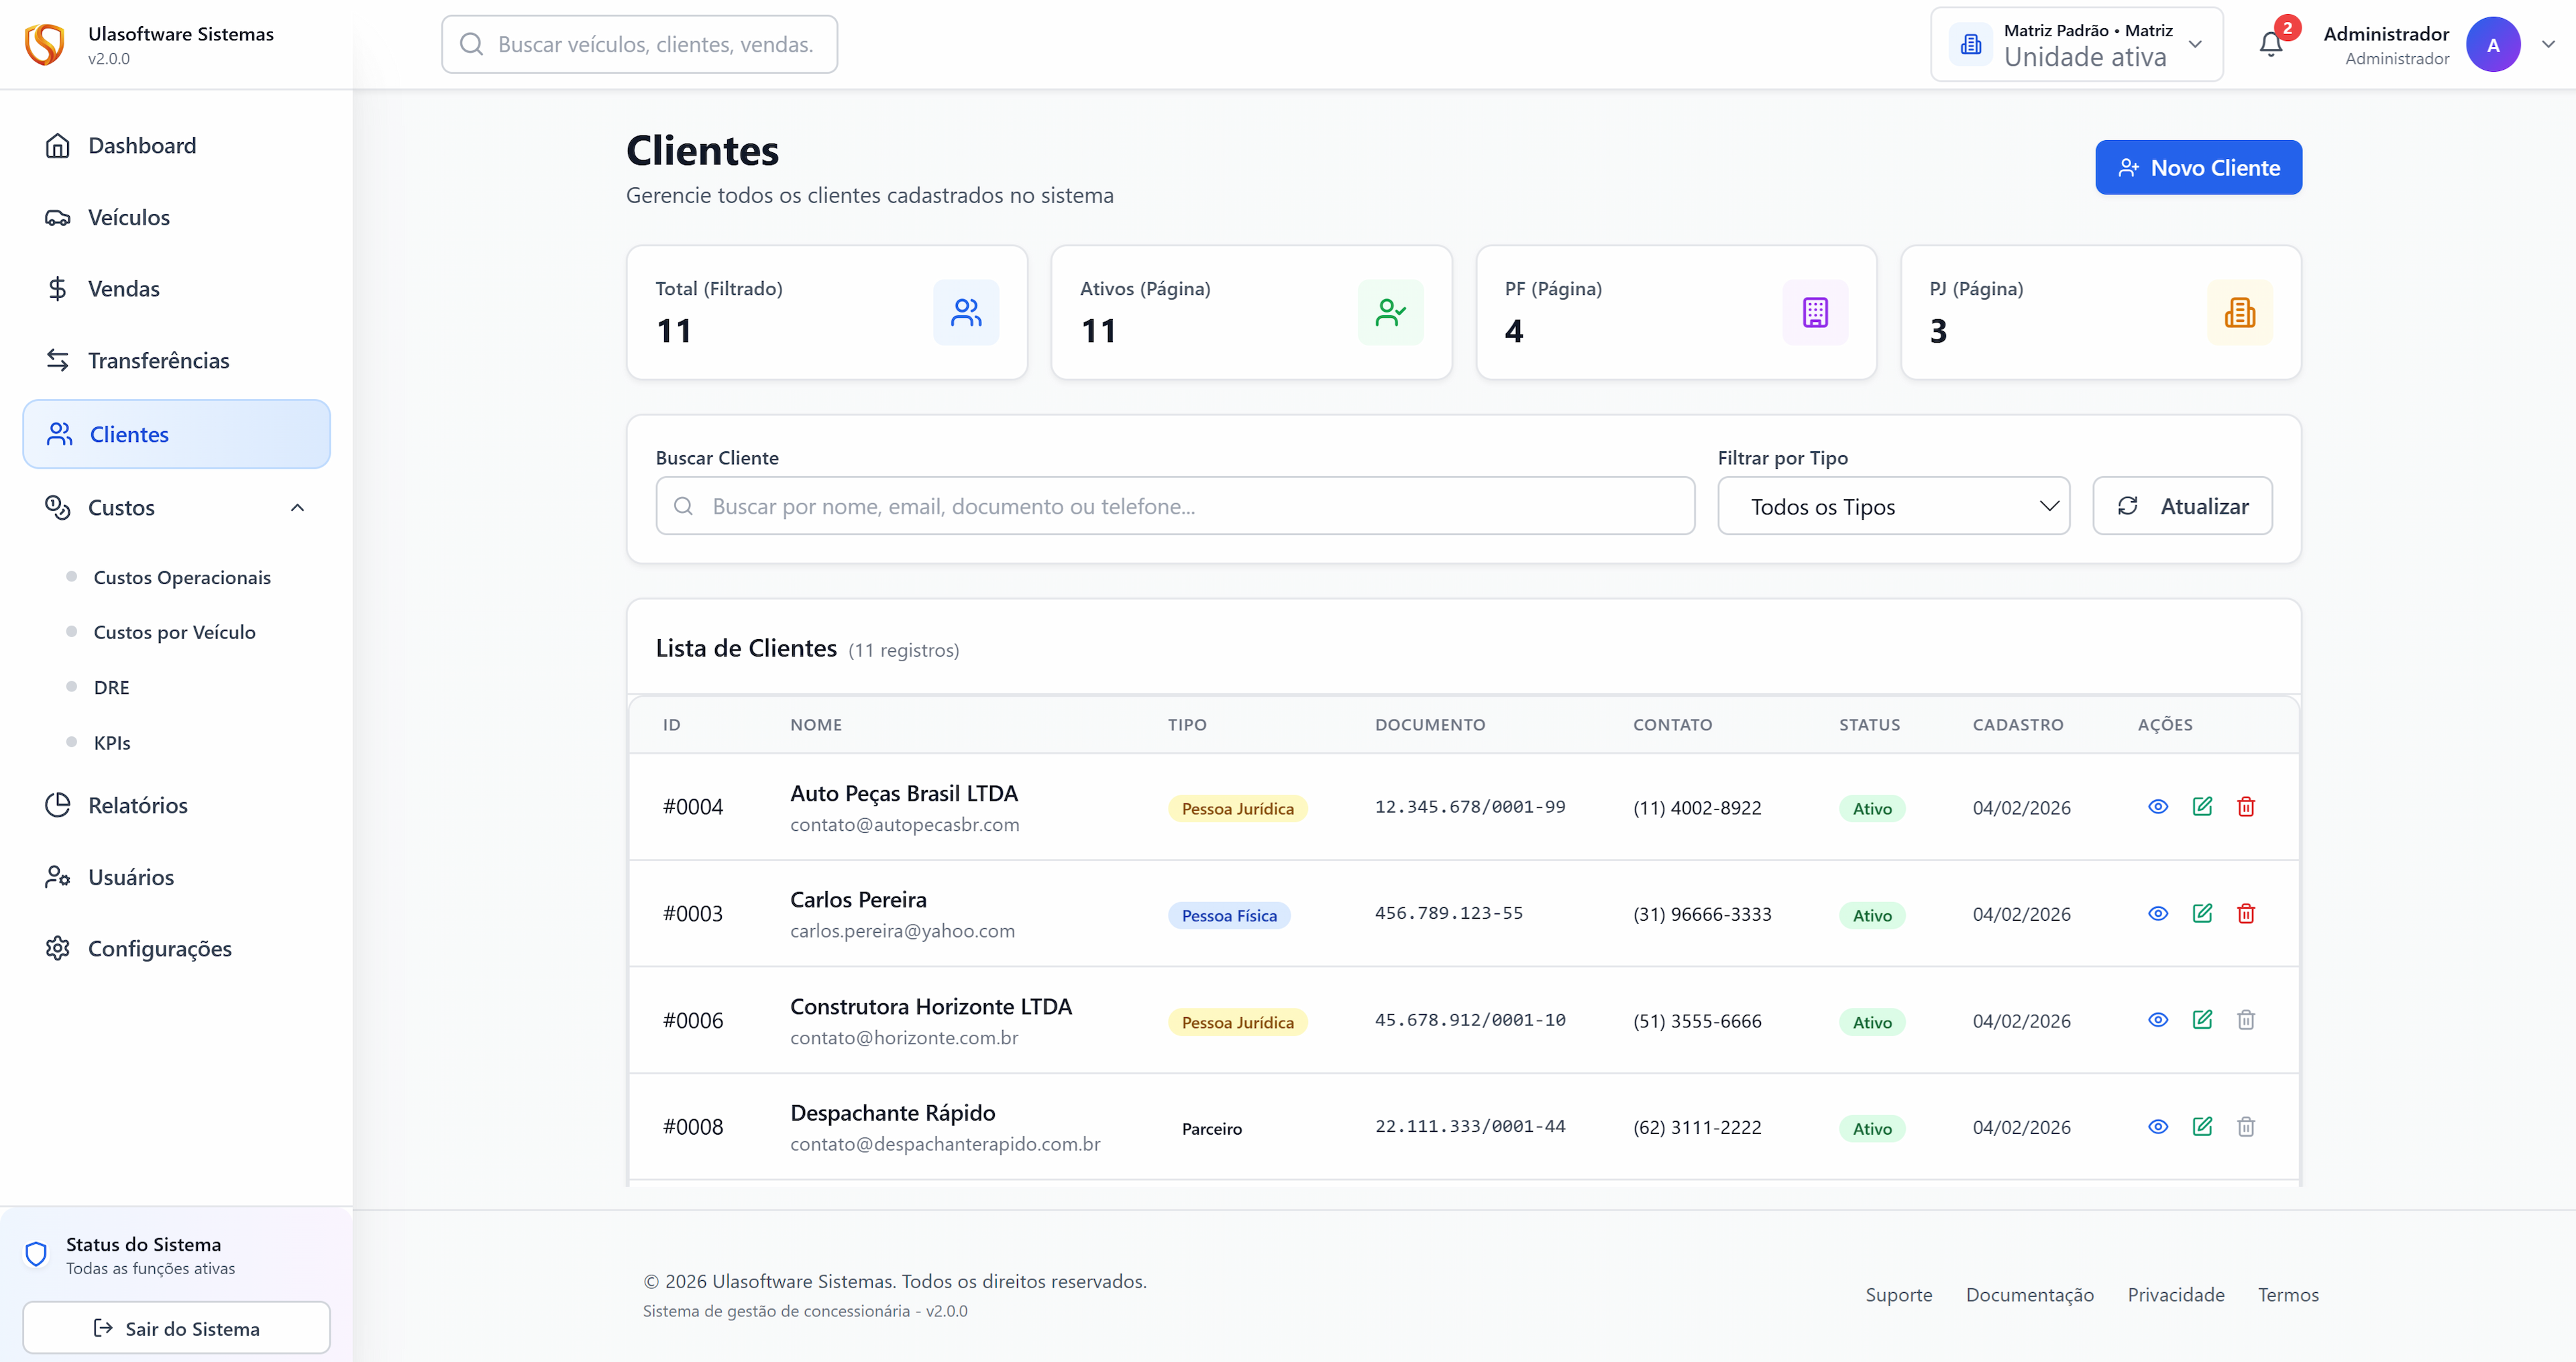The image size is (2576, 1362).
Task: Open the Matriz Padrão unit selector
Action: [2076, 44]
